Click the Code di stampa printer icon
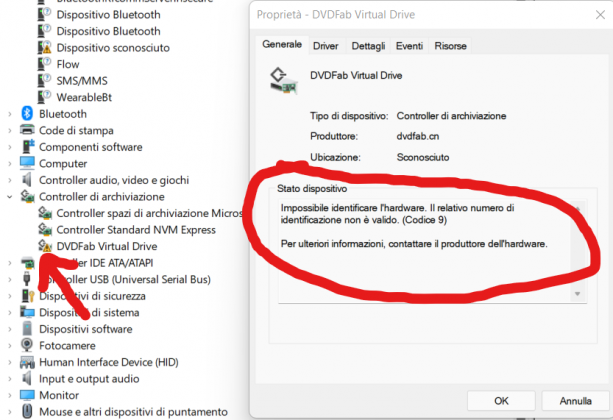 tap(27, 130)
